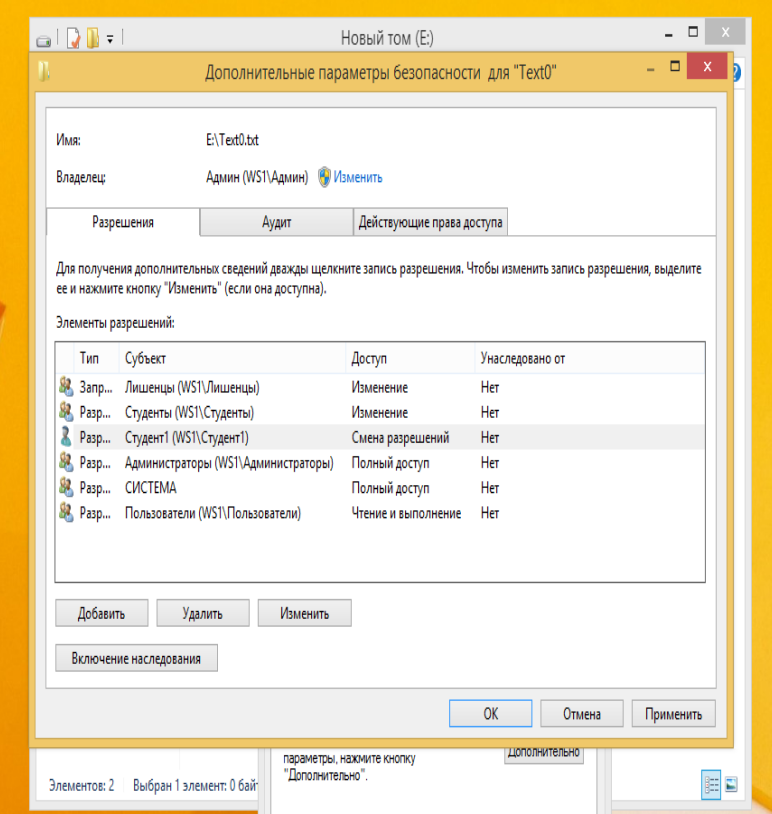Click the shield icon next to Изменить
Image resolution: width=772 pixels, height=814 pixels.
(324, 177)
